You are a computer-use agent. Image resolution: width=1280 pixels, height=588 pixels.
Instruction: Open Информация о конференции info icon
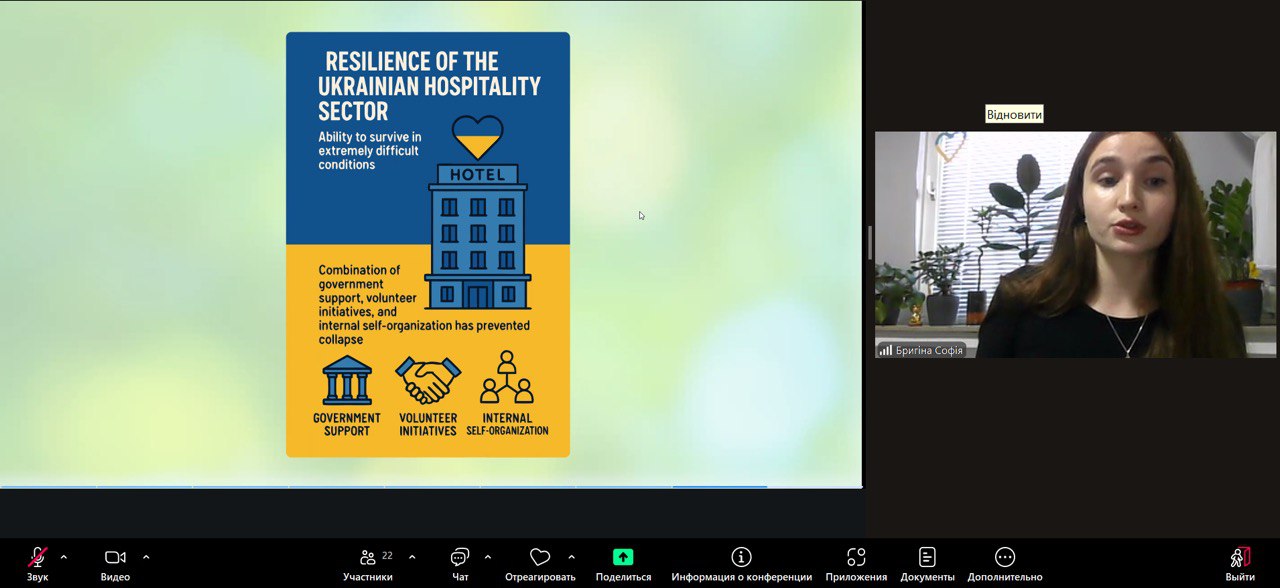[741, 558]
